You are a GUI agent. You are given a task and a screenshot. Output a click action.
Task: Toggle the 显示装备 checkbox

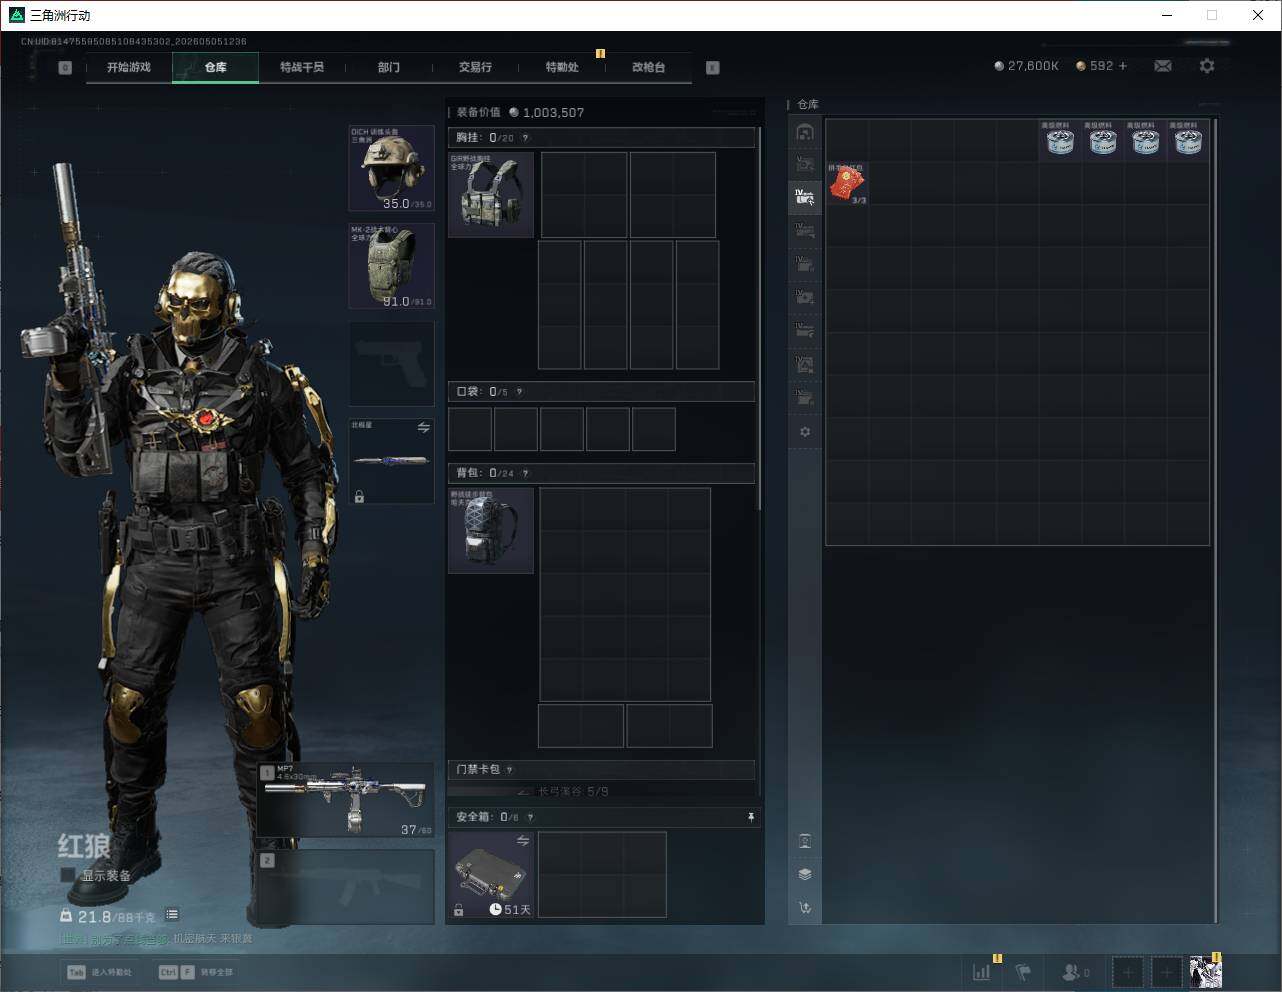click(x=68, y=875)
